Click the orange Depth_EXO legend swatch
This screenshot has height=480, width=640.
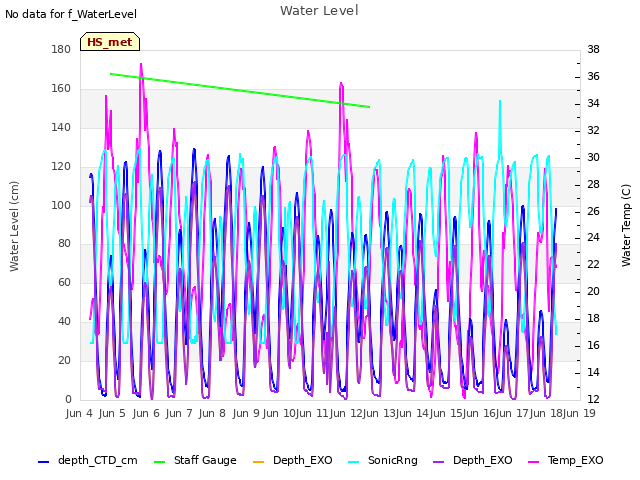click(259, 462)
